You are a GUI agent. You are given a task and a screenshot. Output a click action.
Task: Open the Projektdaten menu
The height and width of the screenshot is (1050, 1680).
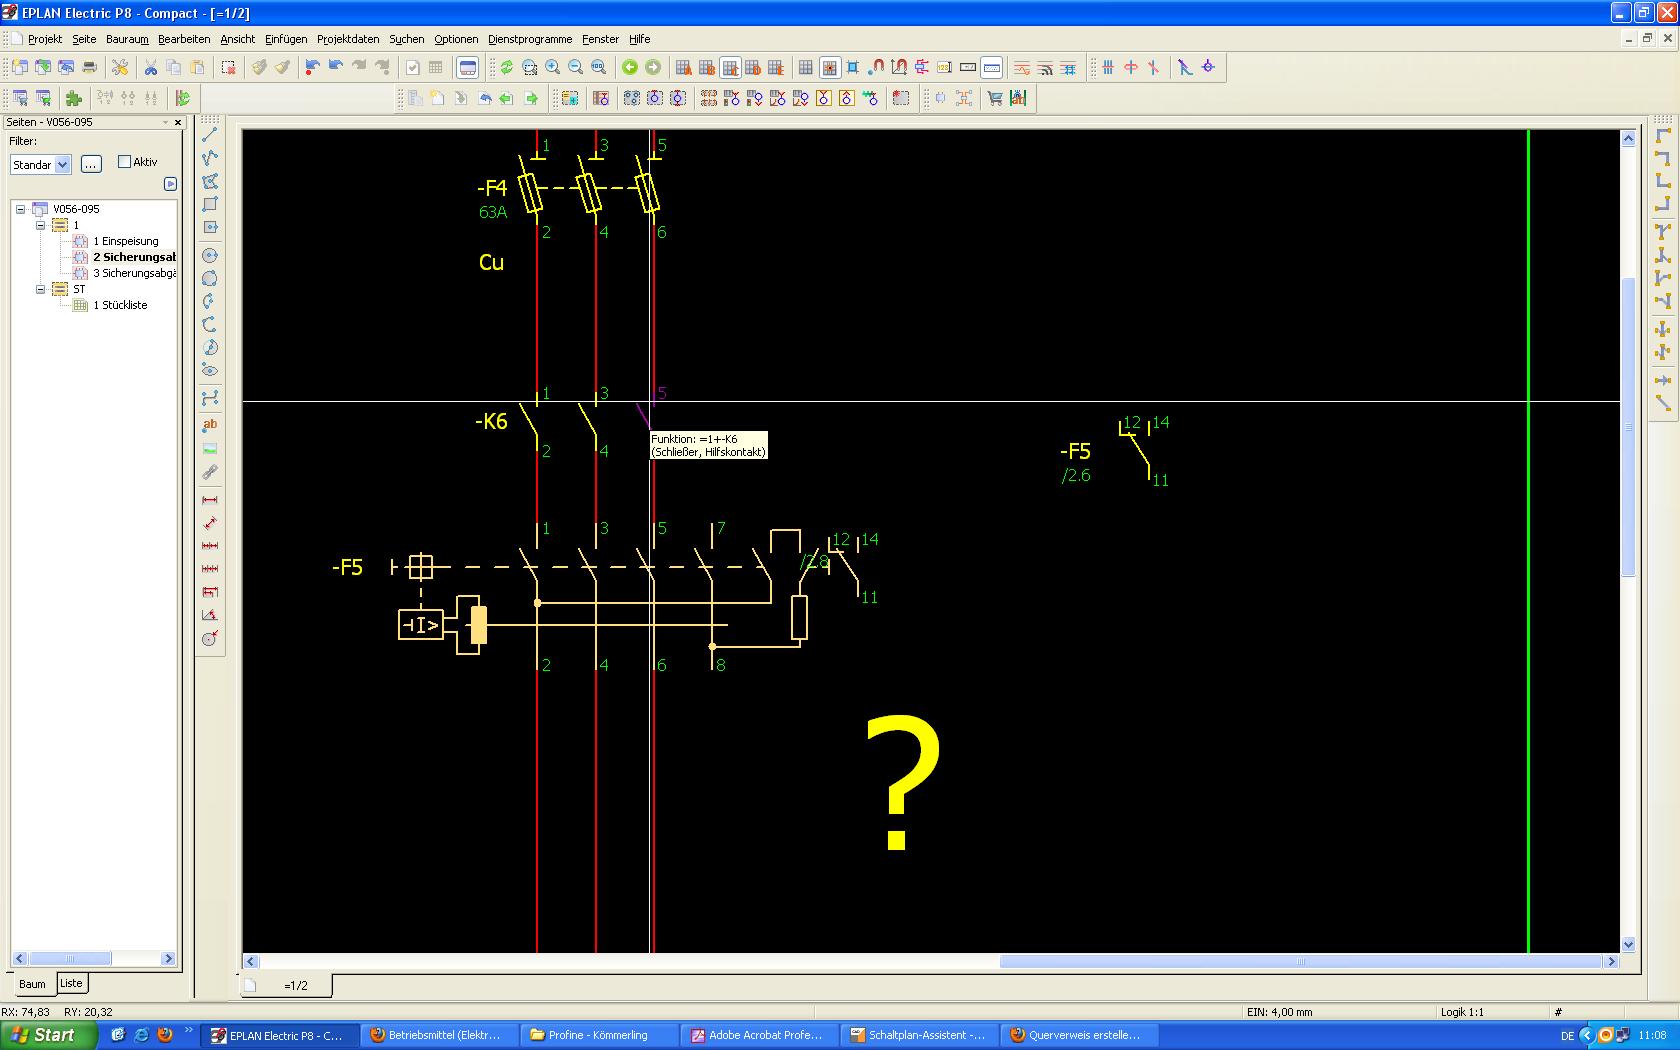coord(348,39)
